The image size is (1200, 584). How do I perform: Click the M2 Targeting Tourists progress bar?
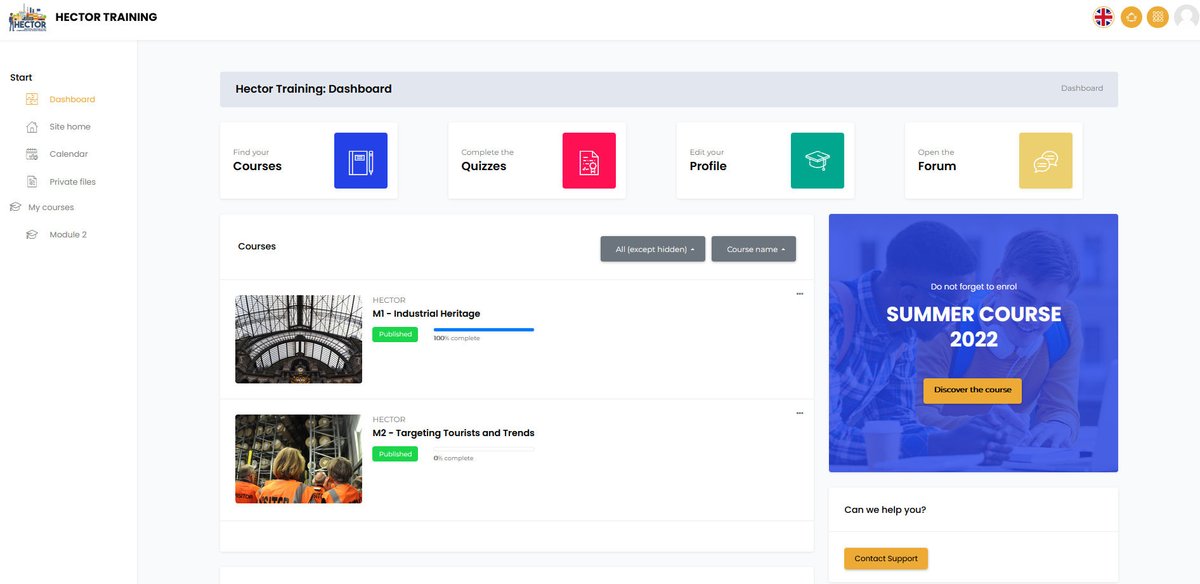[x=484, y=449]
